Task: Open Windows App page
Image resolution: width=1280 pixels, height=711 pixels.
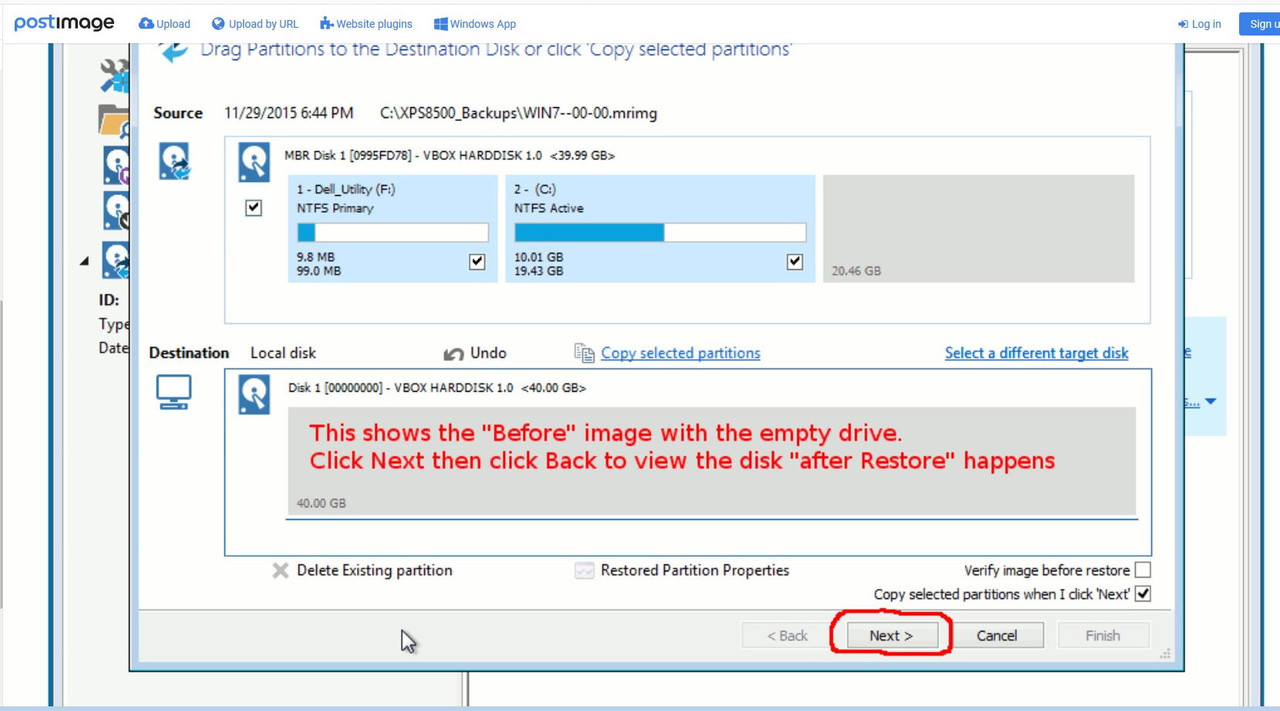Action: [475, 23]
